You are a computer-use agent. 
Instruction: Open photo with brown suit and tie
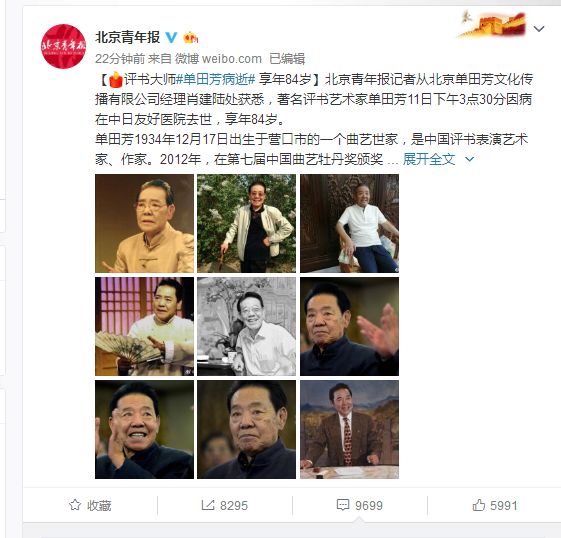350,429
